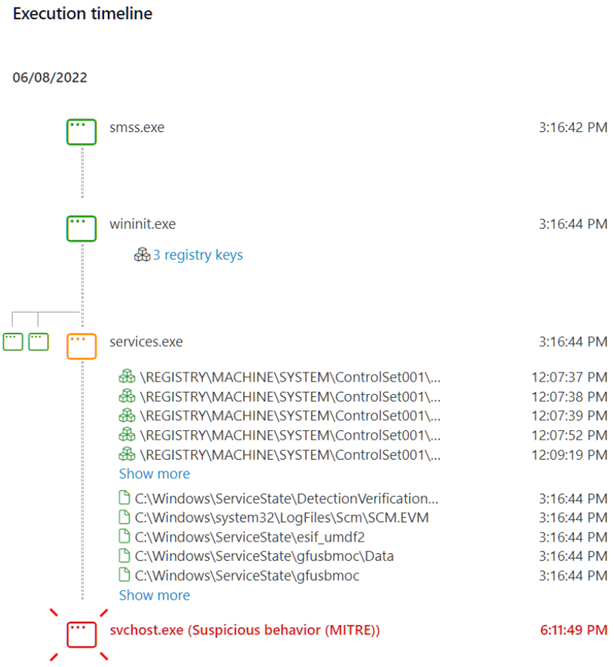The width and height of the screenshot is (614, 667).
Task: Click the orange services.exe process icon
Action: 81,346
